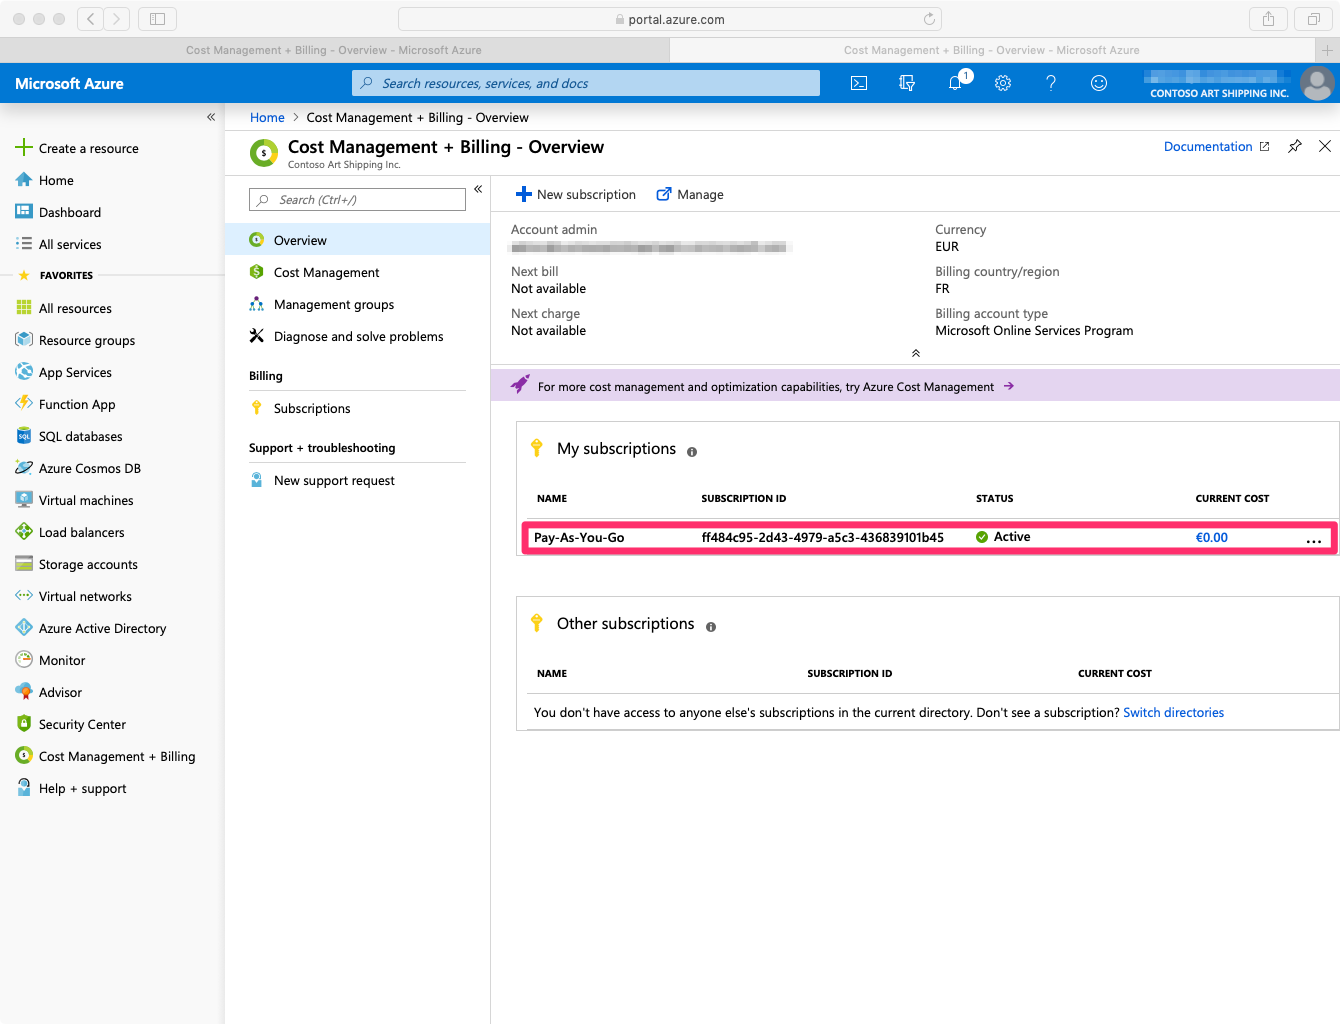The height and width of the screenshot is (1024, 1340).
Task: Open New support request
Action: click(357, 480)
